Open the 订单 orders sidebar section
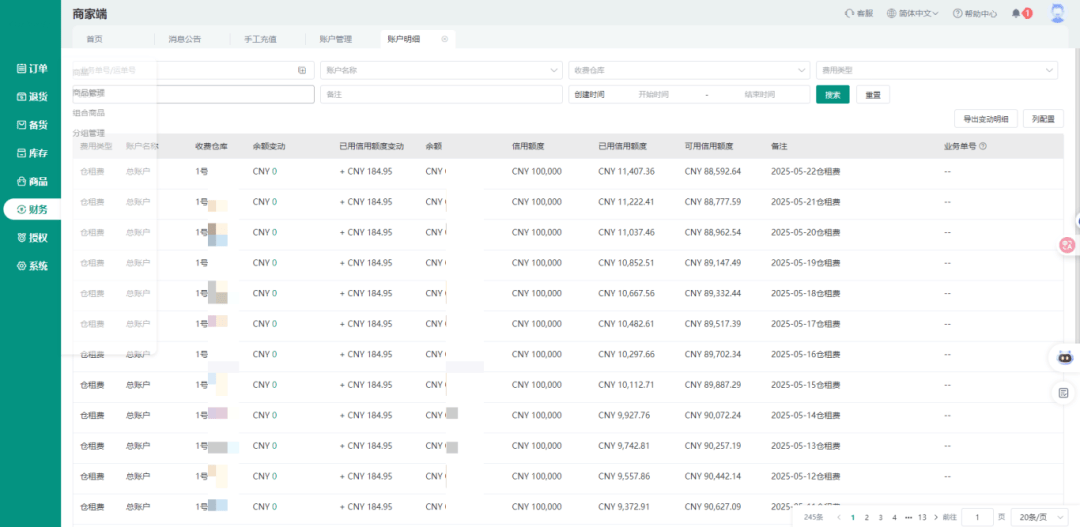This screenshot has height=527, width=1080. point(30,68)
